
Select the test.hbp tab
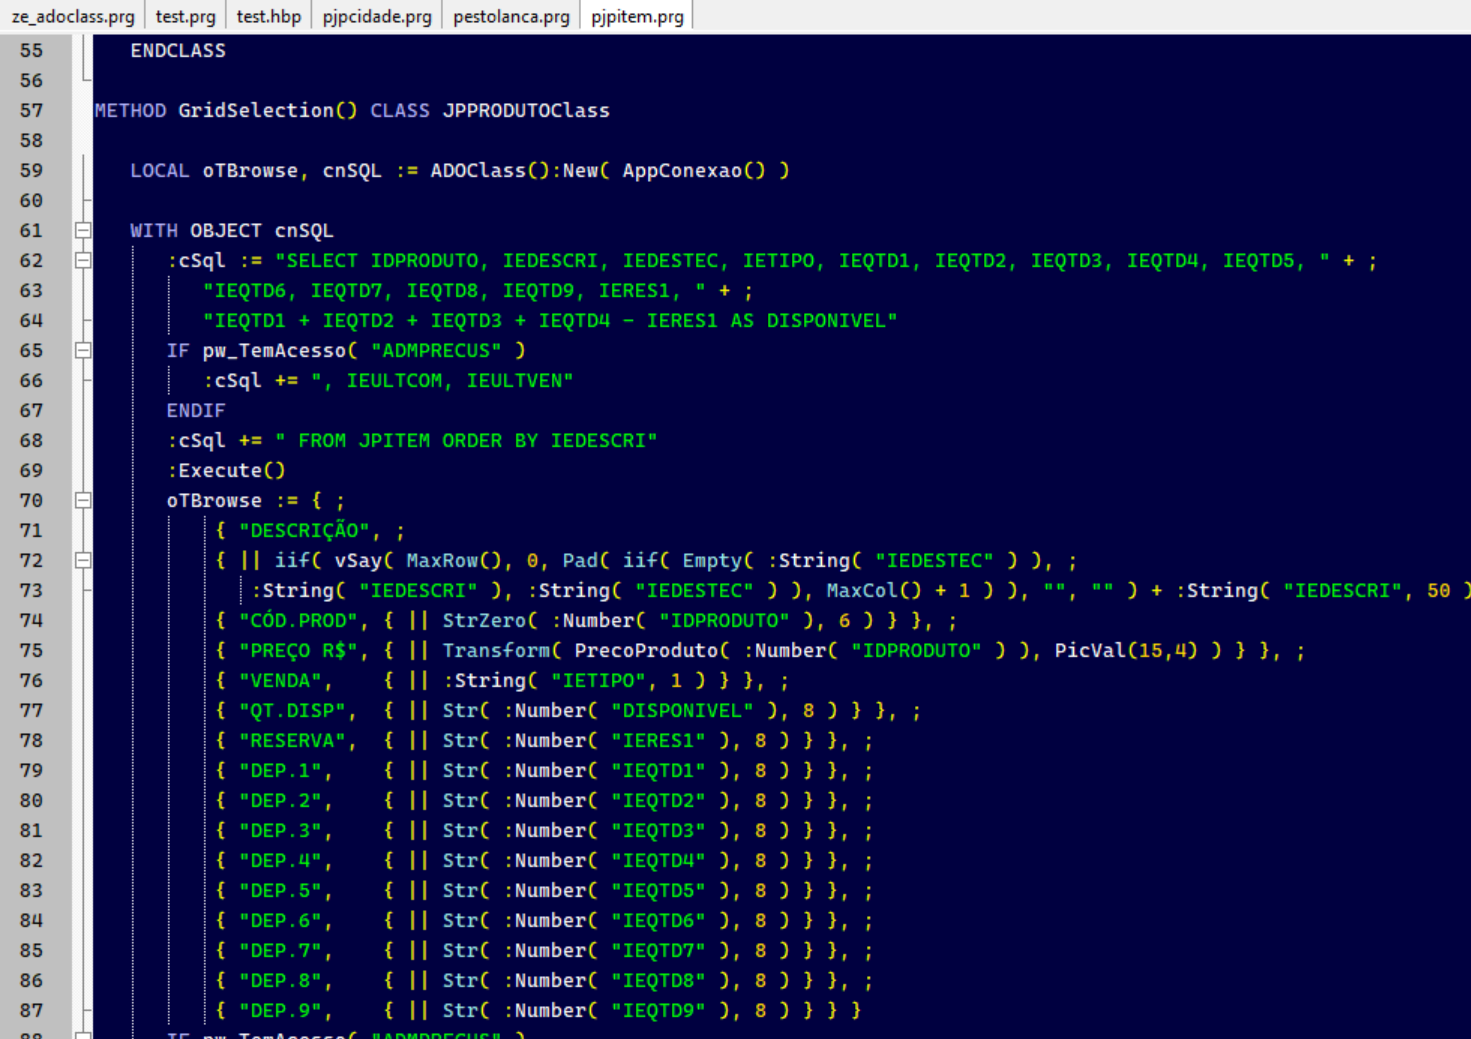pyautogui.click(x=268, y=16)
